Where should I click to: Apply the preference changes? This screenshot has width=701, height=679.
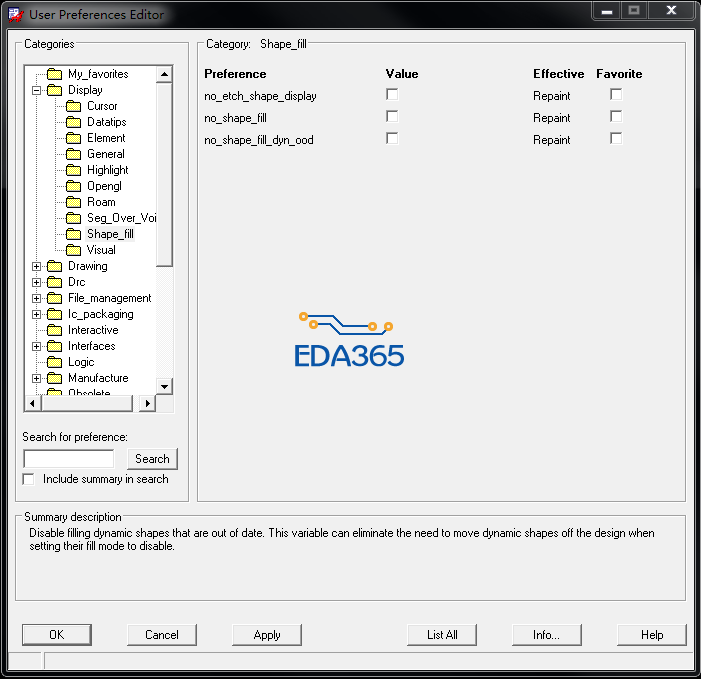[267, 635]
